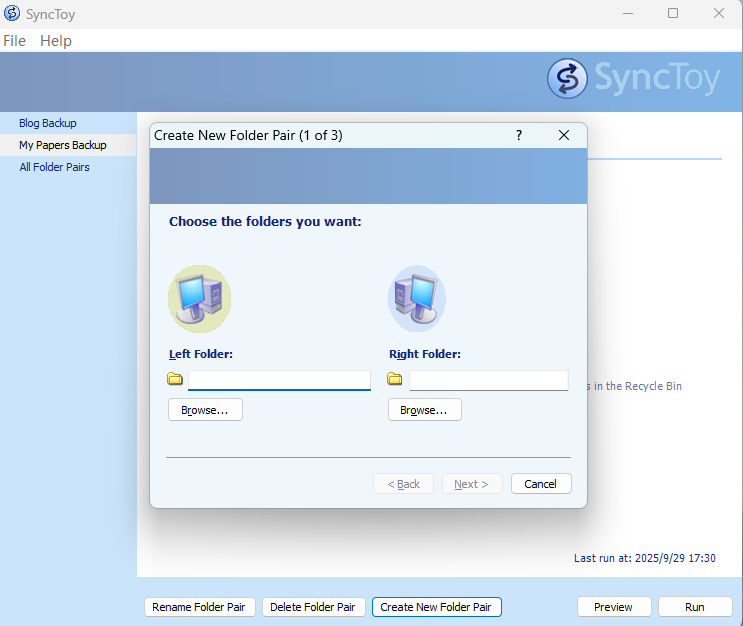The height and width of the screenshot is (626, 743).
Task: Click inside the Left Folder path field
Action: click(279, 381)
